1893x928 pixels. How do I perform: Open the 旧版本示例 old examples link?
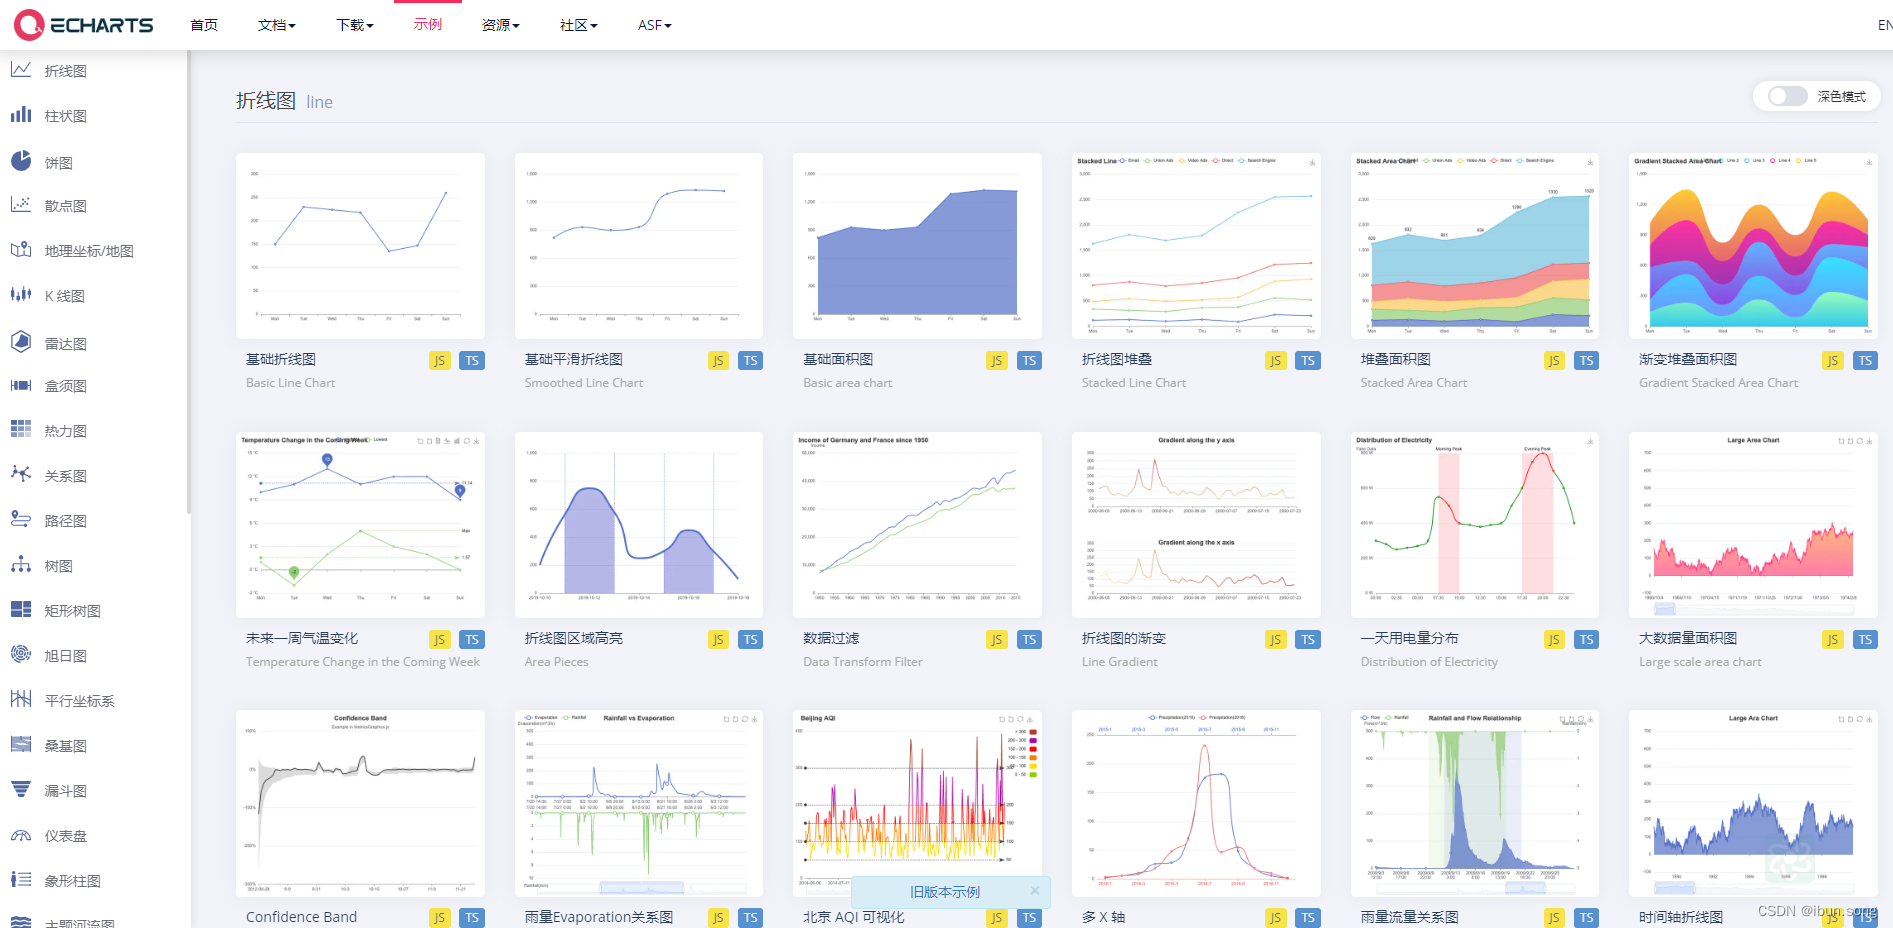click(945, 892)
